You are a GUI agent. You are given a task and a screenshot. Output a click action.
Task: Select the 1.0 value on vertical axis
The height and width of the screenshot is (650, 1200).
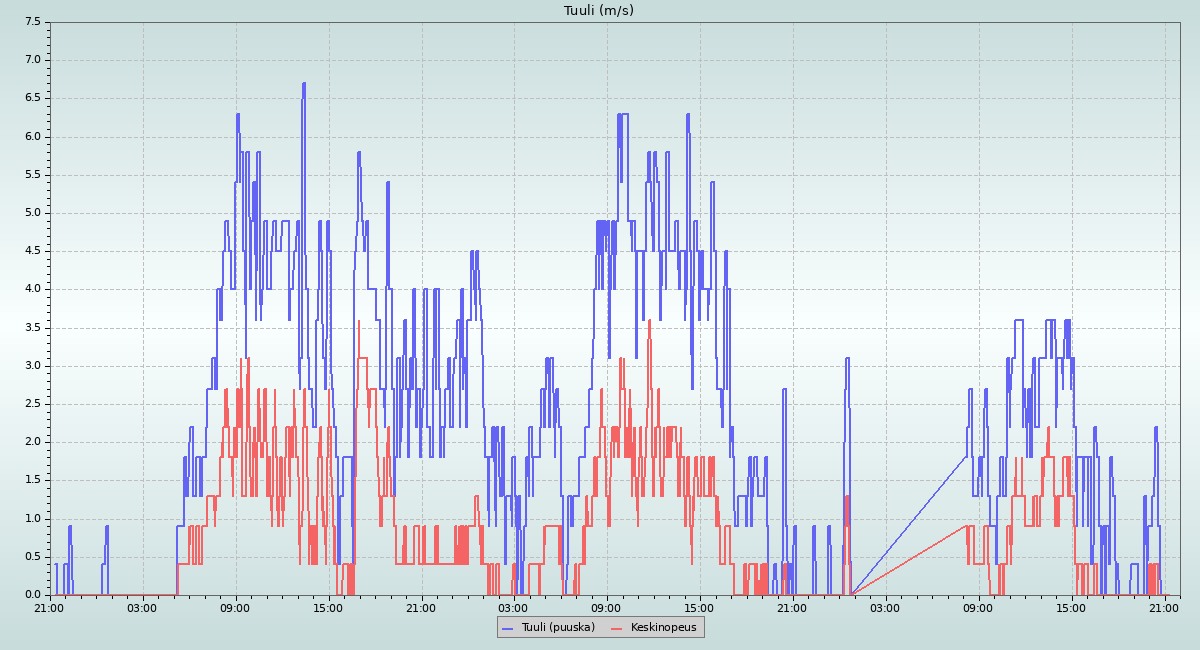(32, 519)
